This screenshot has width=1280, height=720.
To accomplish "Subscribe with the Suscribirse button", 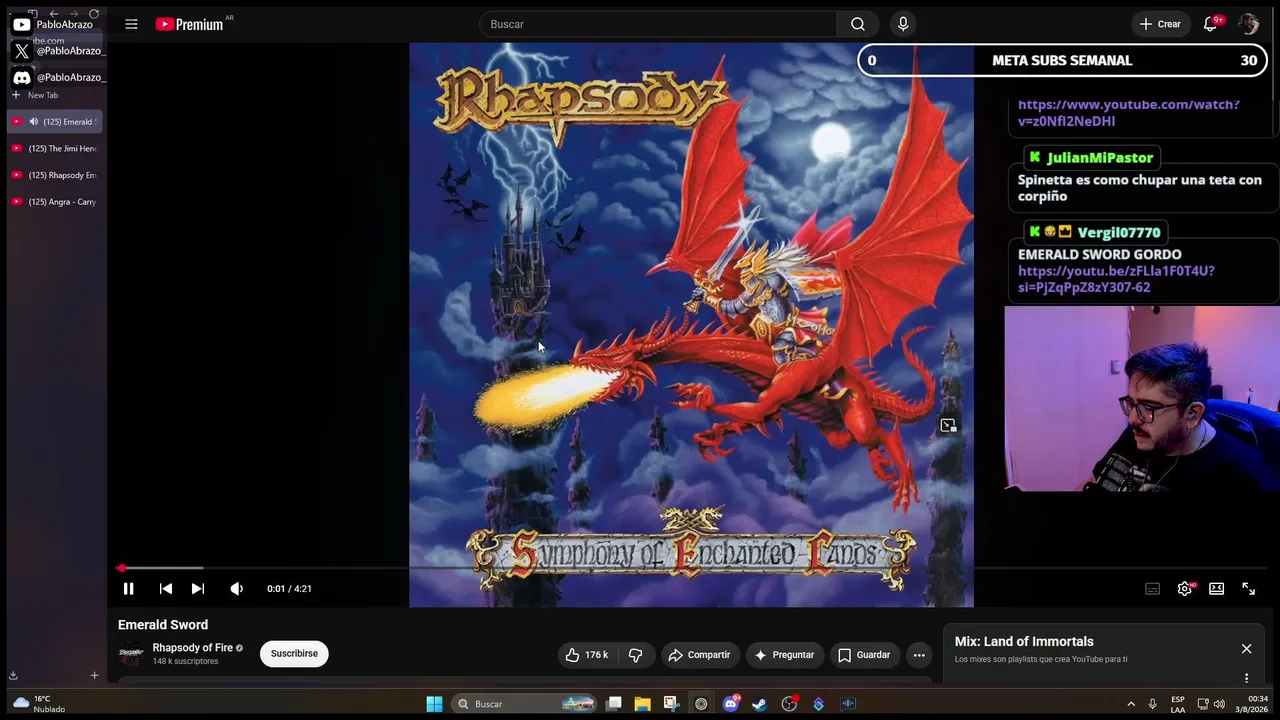I will [x=294, y=654].
